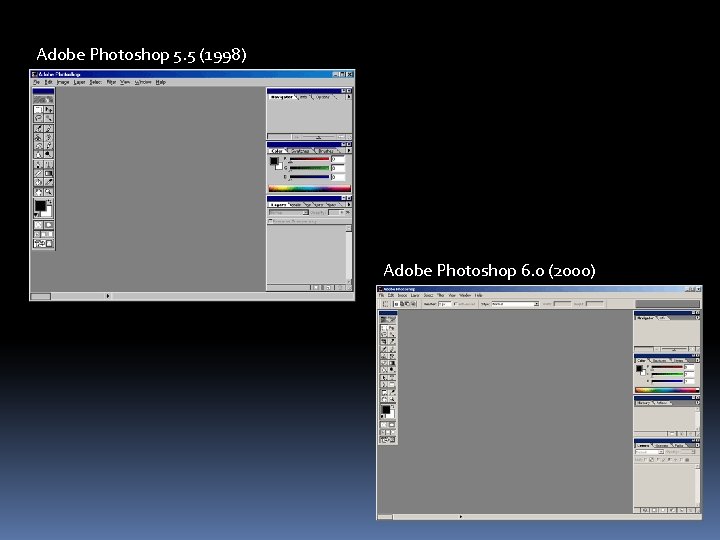Select the Crop tool in Photoshop 6.0 toolbox
720x540 pixels.
tap(384, 341)
